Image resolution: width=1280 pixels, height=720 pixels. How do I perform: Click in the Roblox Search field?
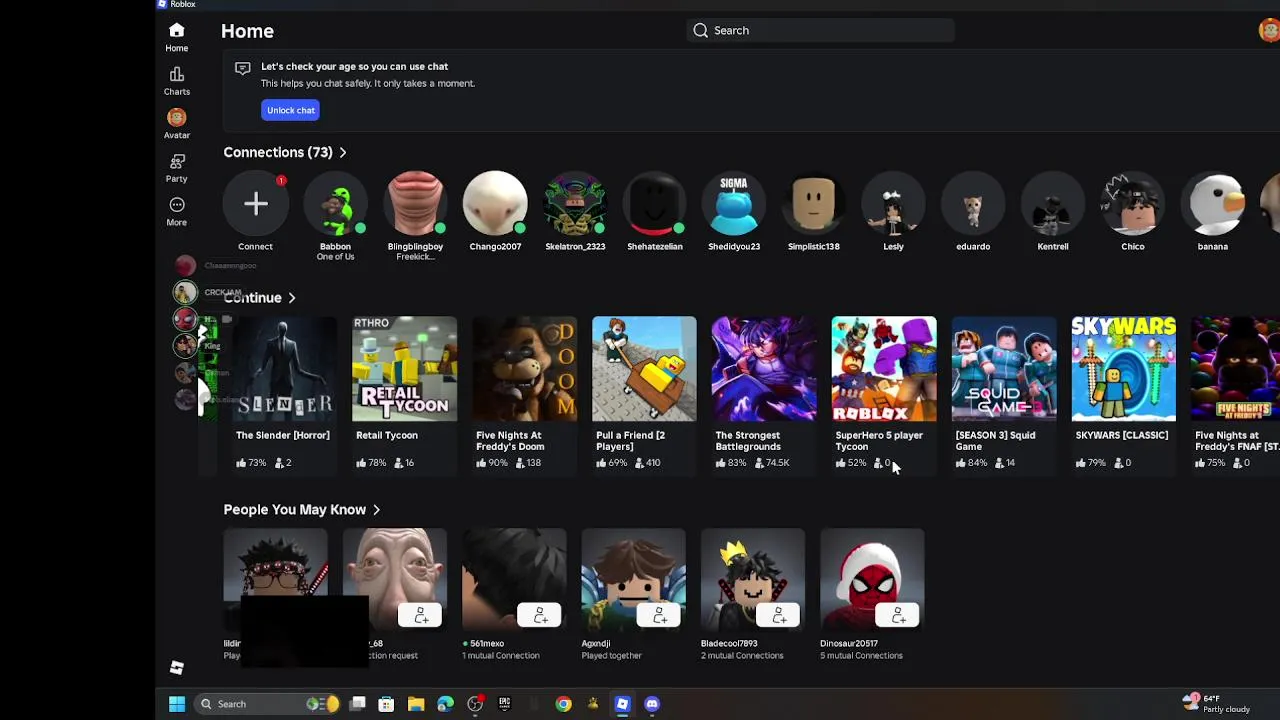click(820, 31)
